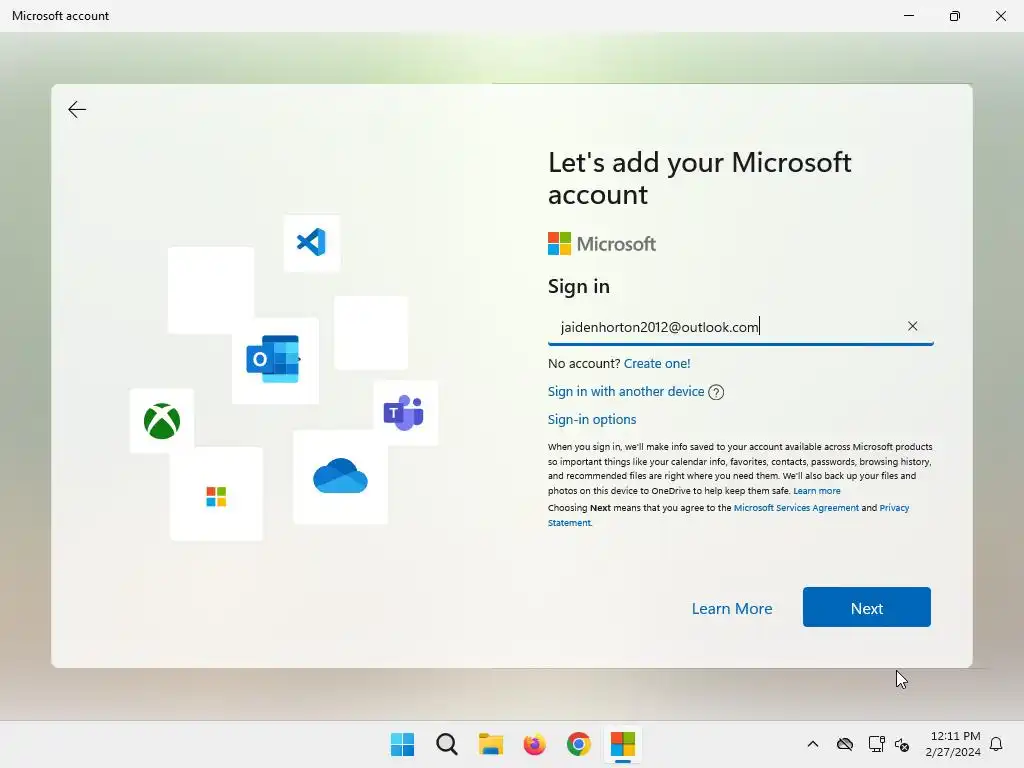Click the muted volume tray icon
The image size is (1024, 768).
pyautogui.click(x=902, y=744)
